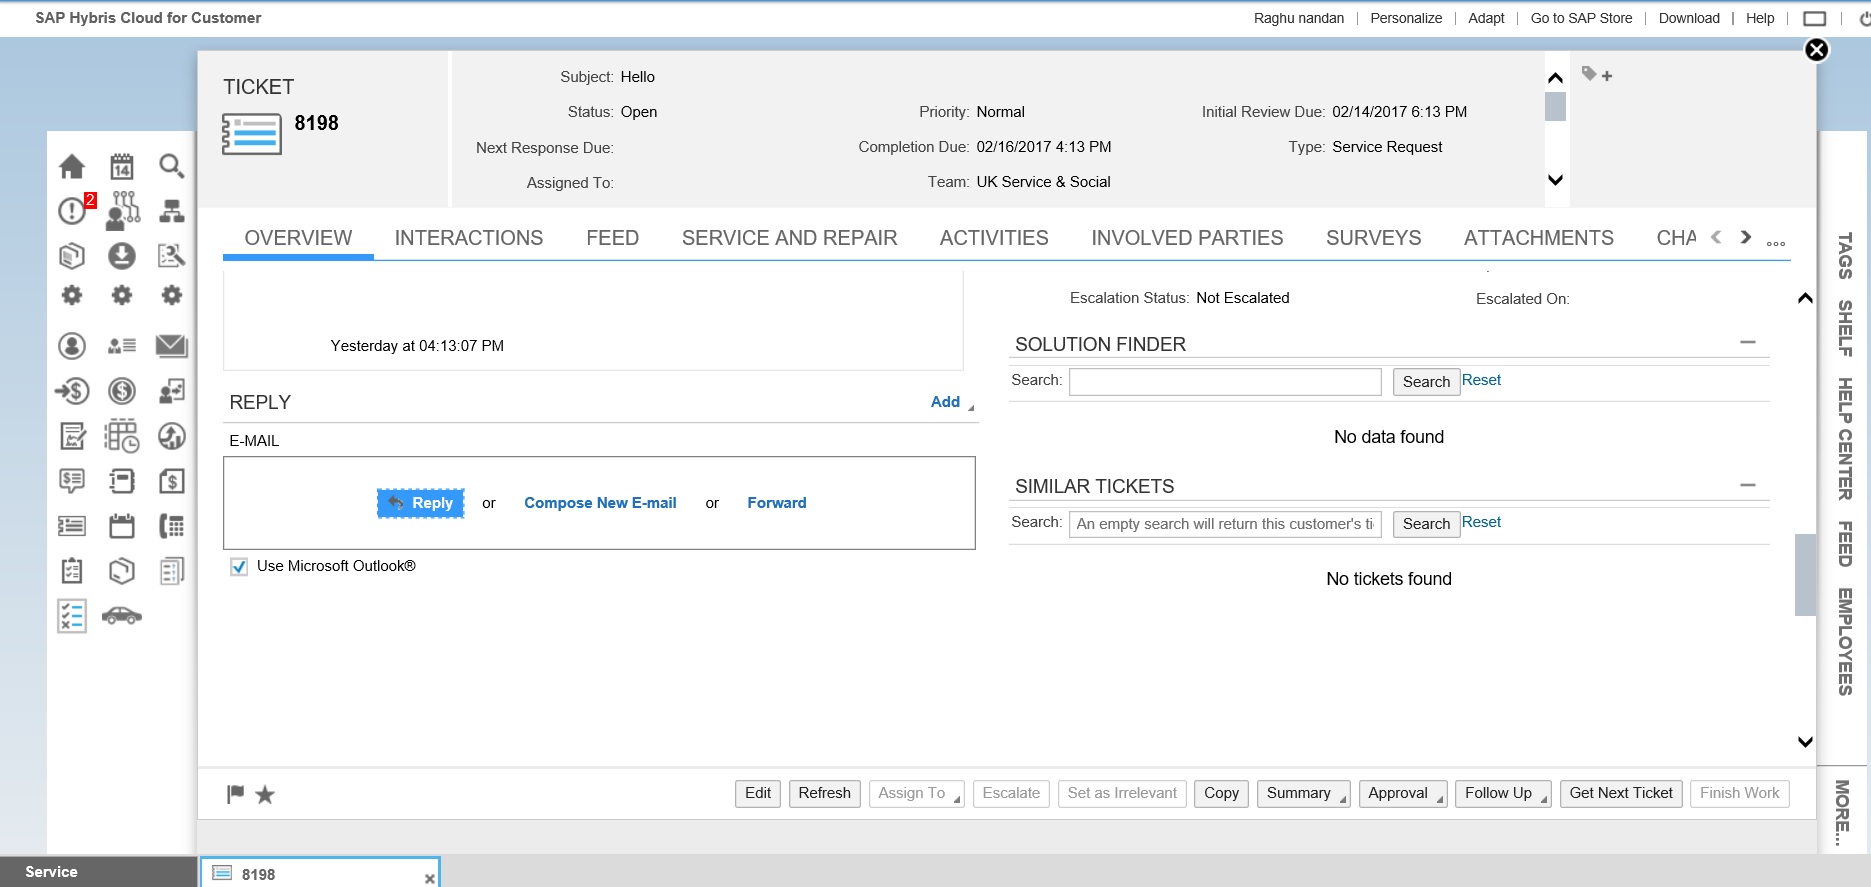Image resolution: width=1871 pixels, height=887 pixels.
Task: Click the blue check and cross list icon
Action: 72,616
